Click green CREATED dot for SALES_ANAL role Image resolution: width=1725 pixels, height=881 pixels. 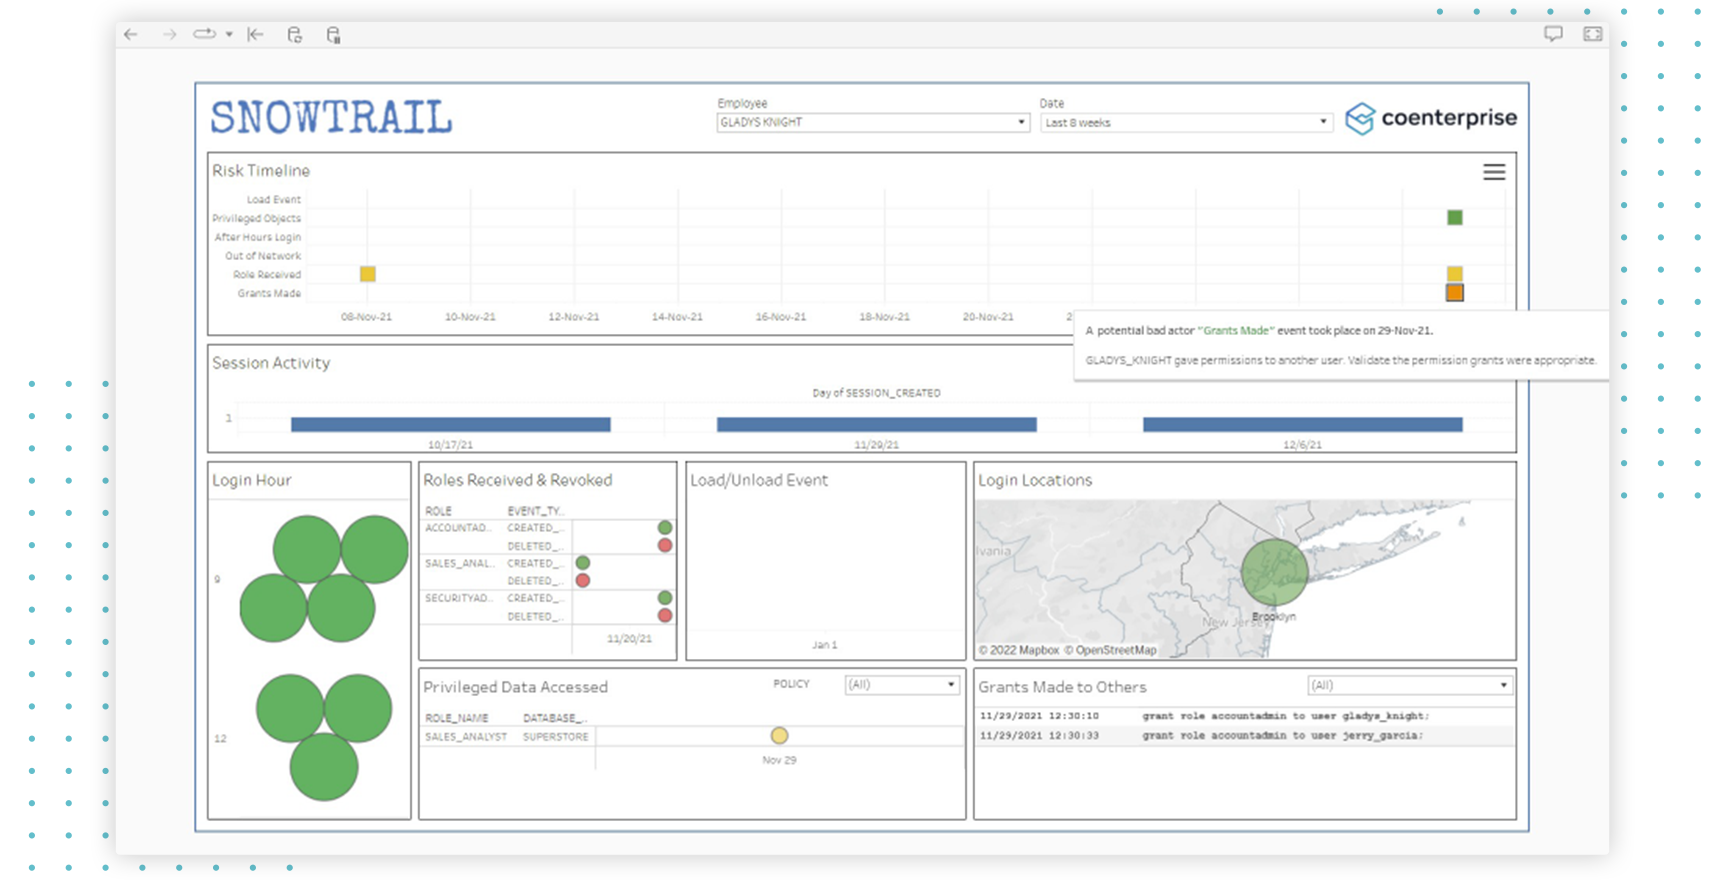tap(583, 563)
